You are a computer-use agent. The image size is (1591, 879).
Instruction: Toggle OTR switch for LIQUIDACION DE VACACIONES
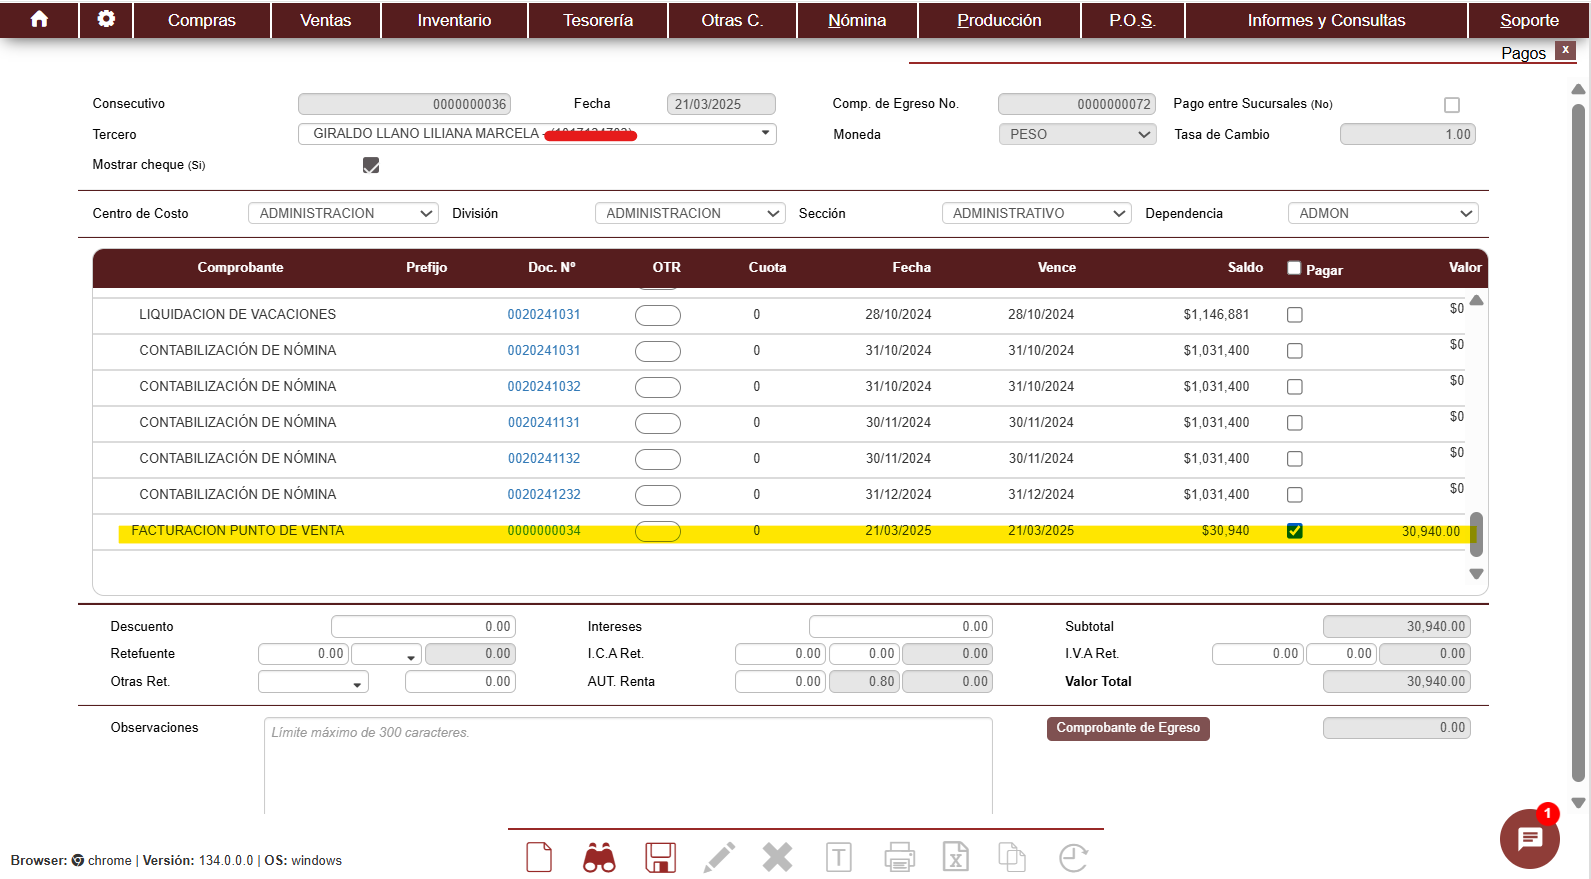658,315
